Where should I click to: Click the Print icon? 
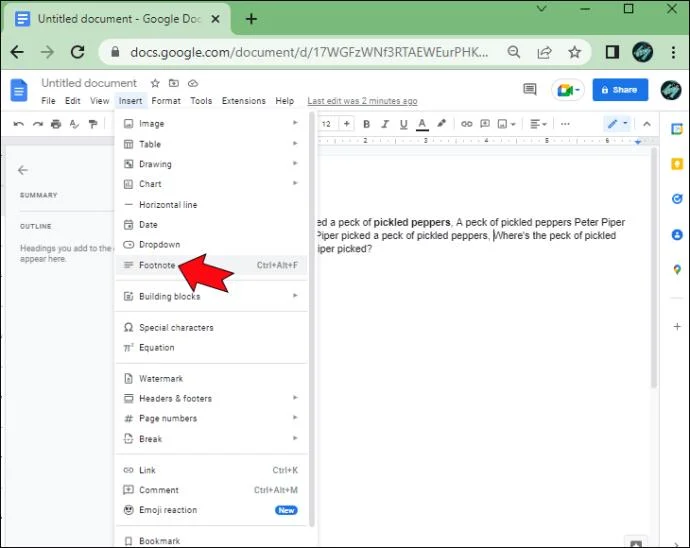point(56,124)
